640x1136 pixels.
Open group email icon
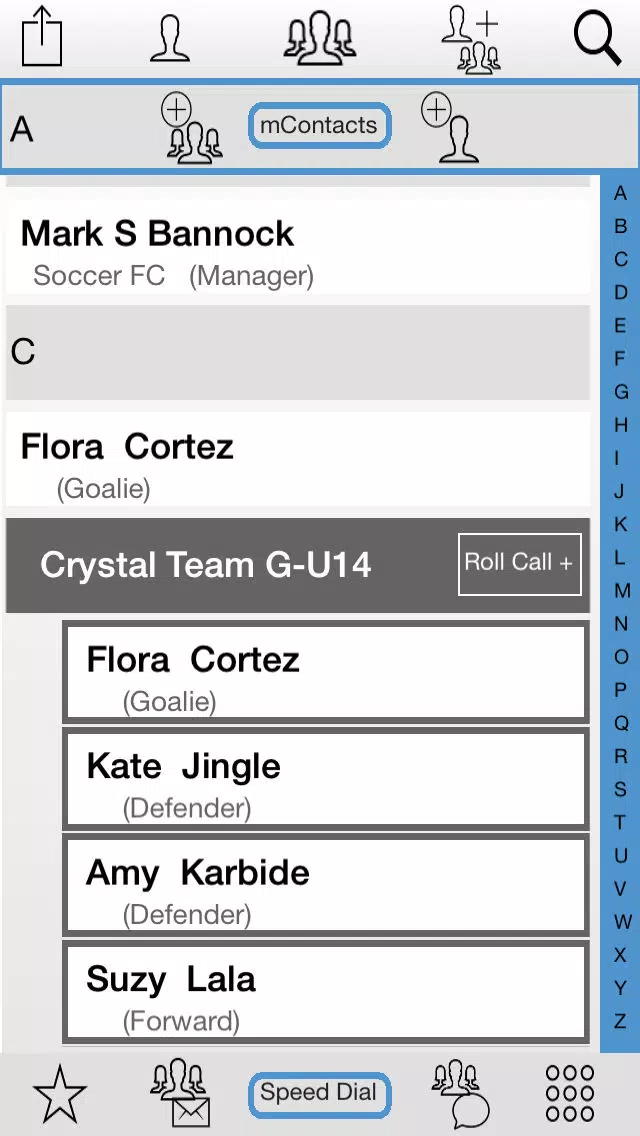point(180,1093)
